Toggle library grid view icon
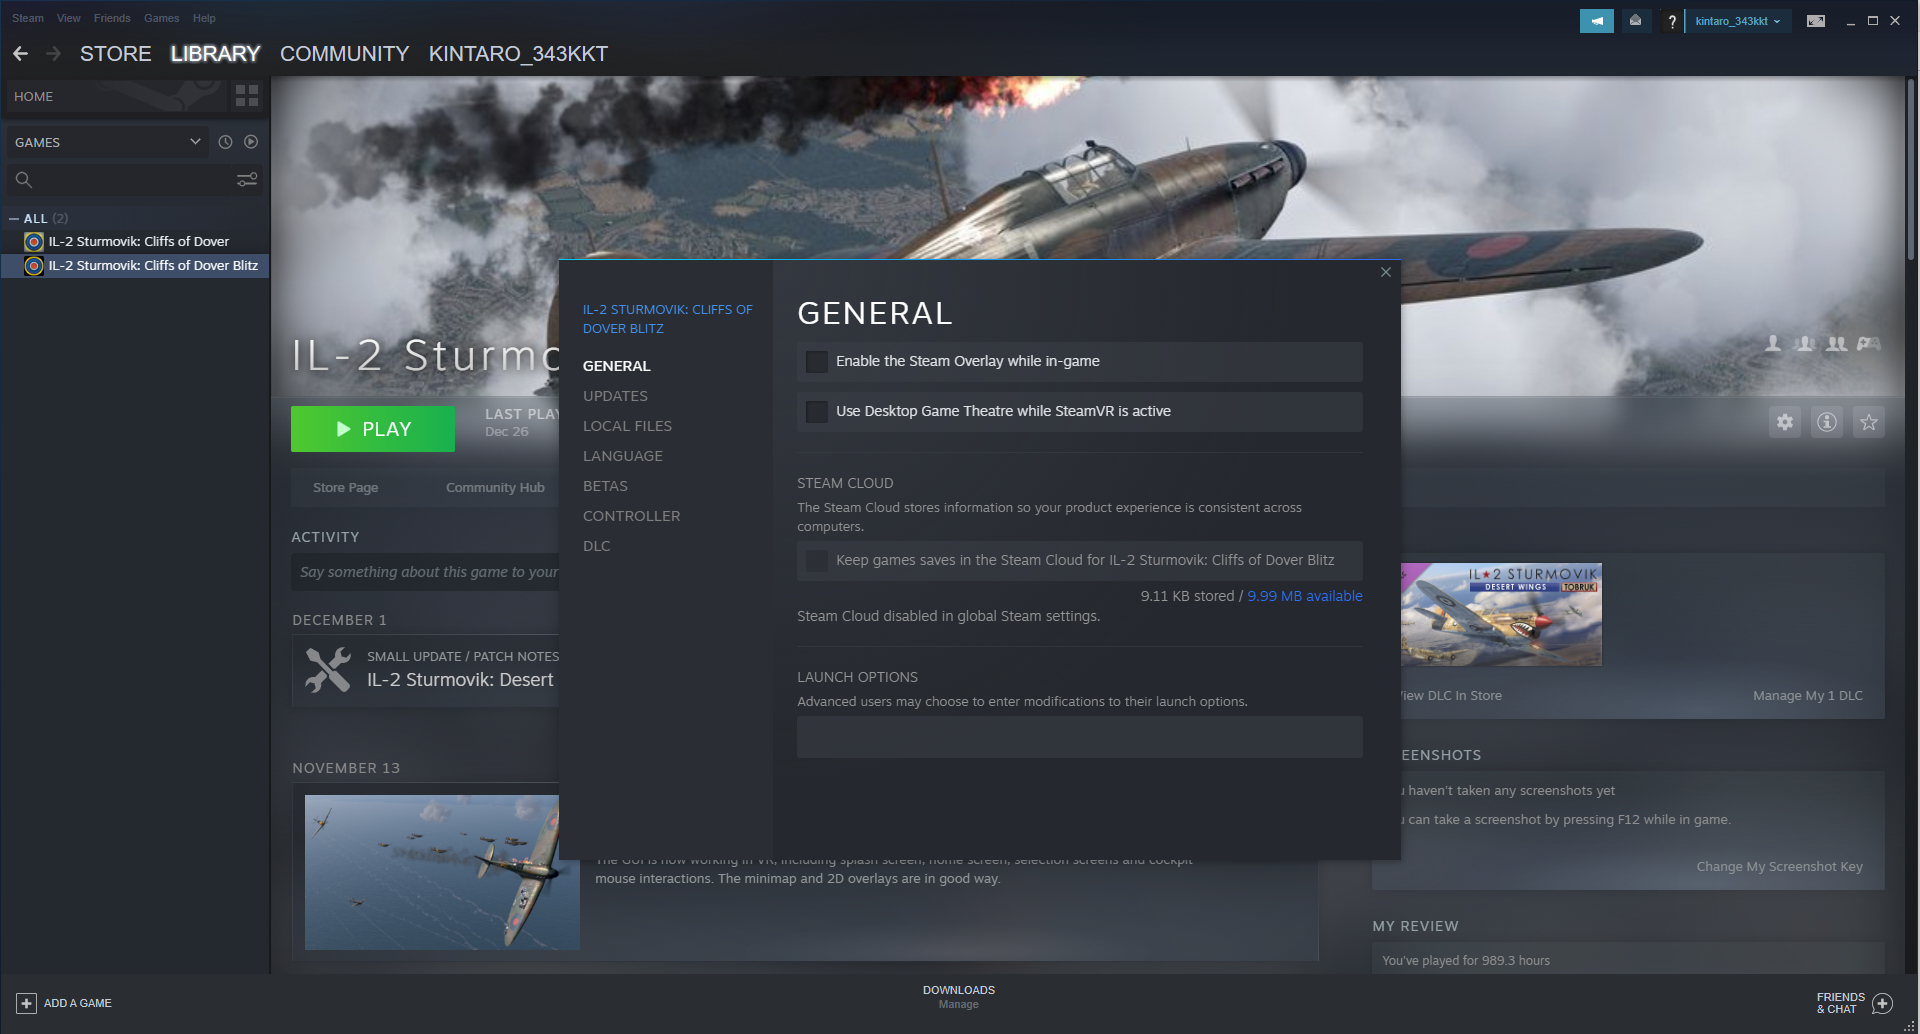Viewport: 1920px width, 1034px height. 246,96
